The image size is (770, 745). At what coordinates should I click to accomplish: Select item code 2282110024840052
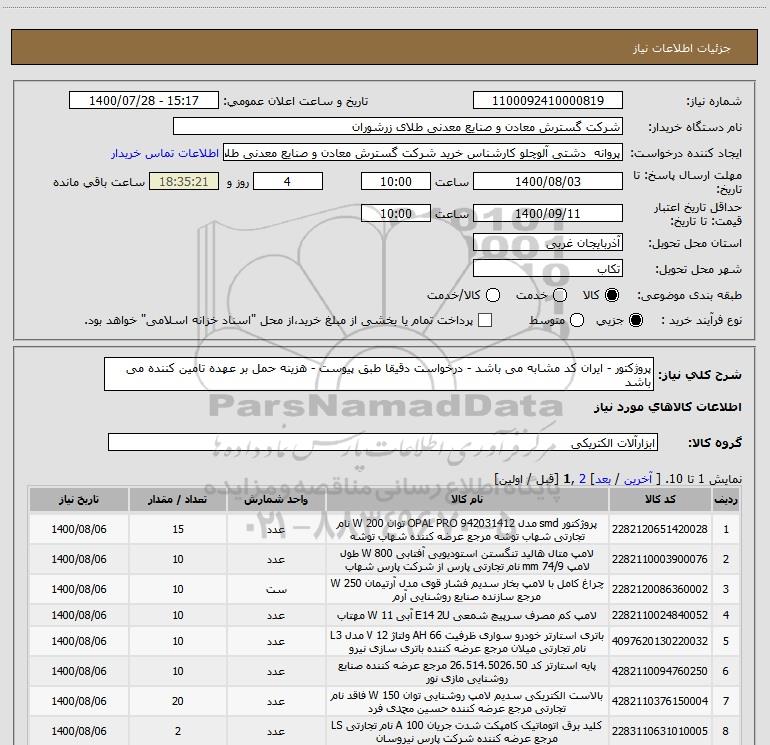[x=660, y=615]
